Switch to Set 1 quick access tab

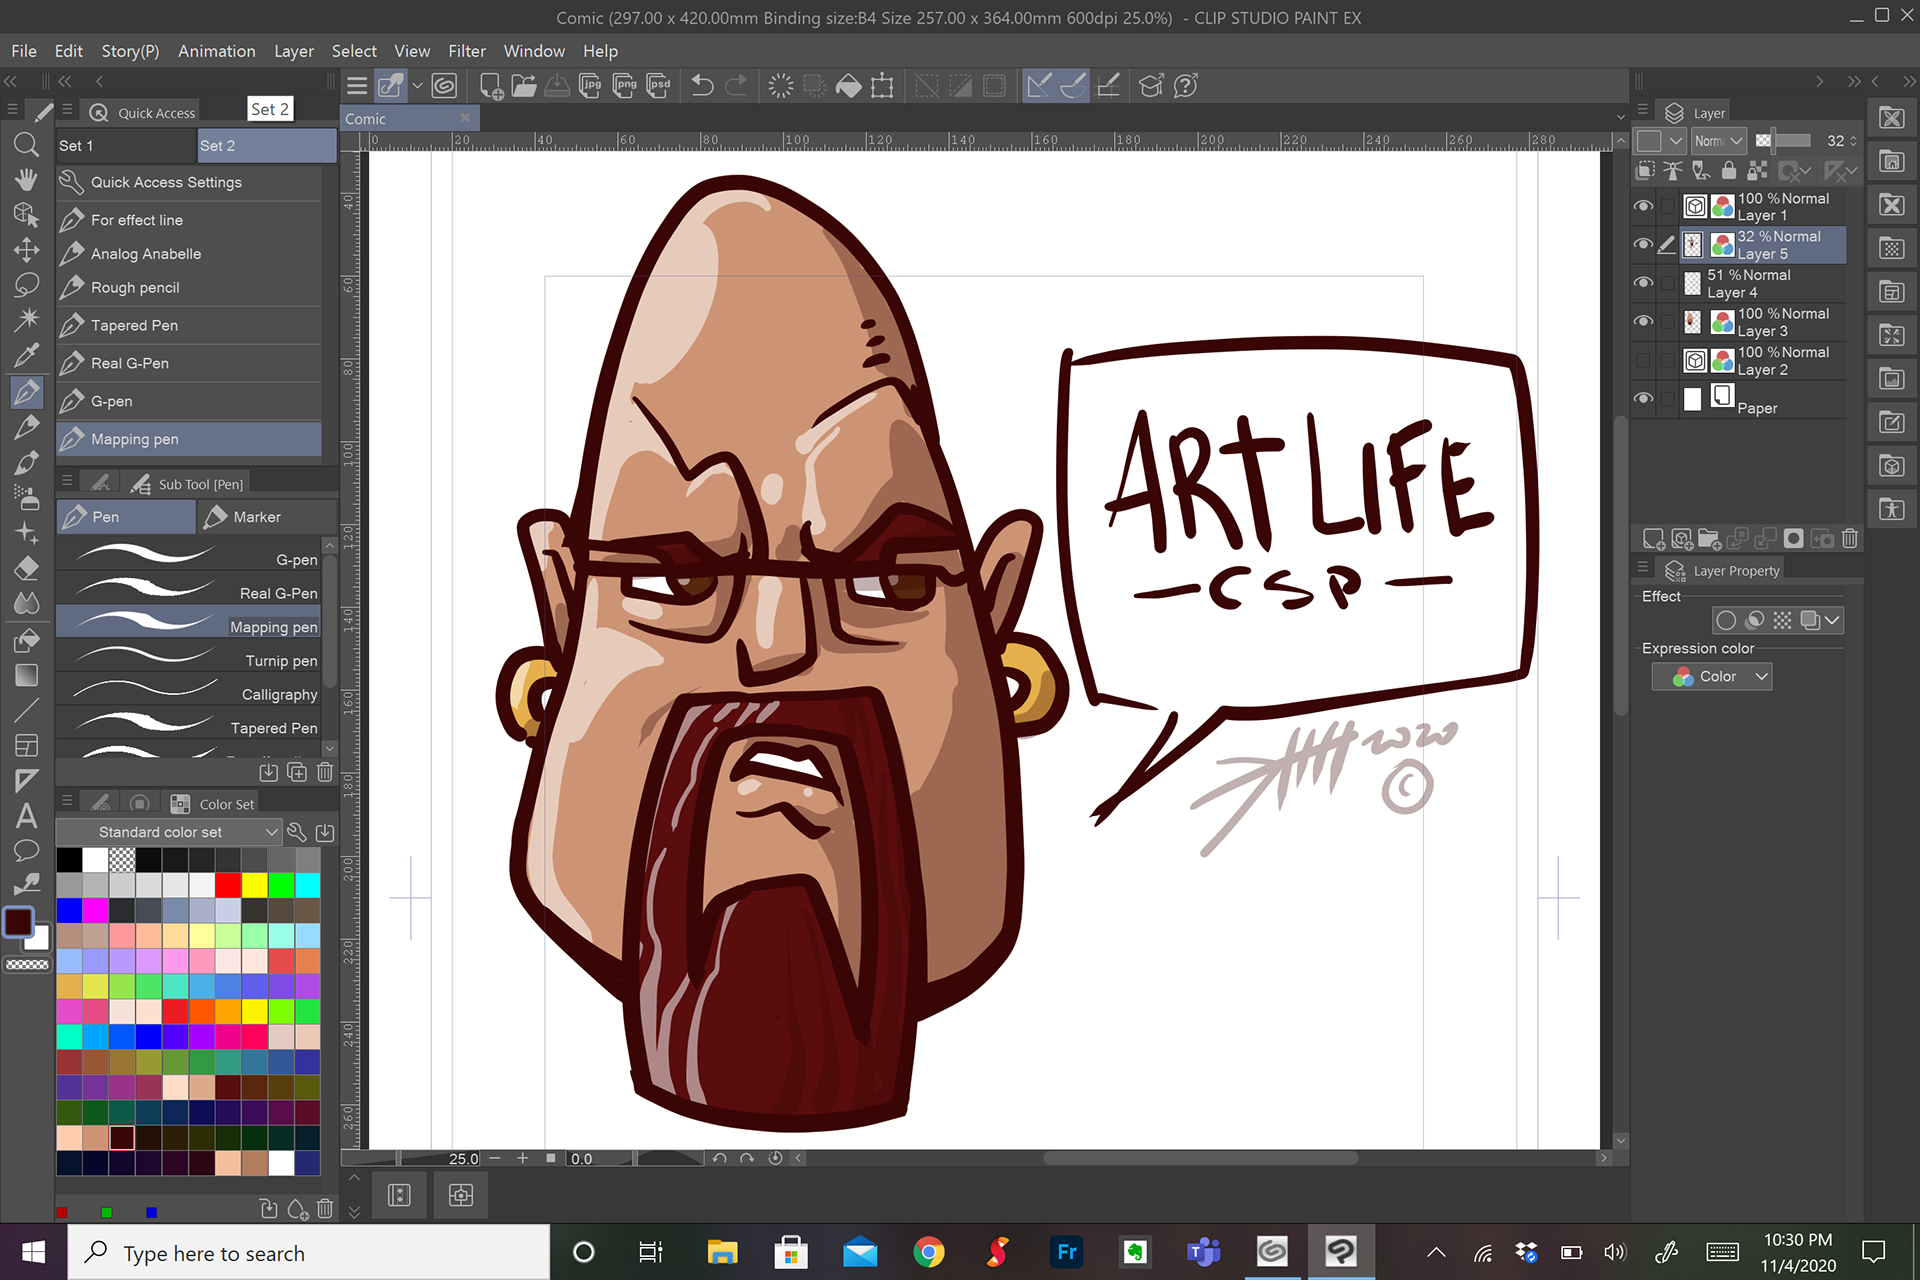125,145
